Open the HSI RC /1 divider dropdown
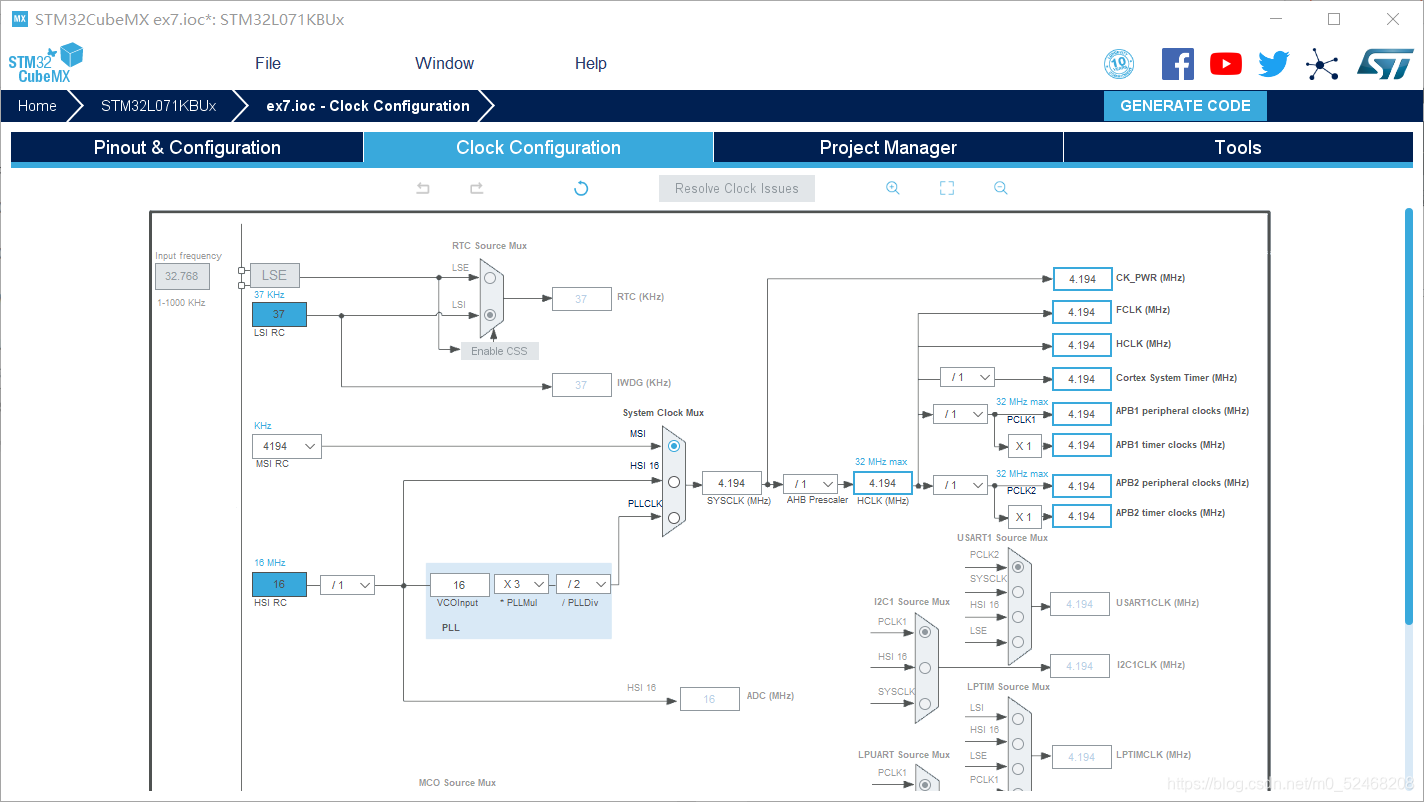The height and width of the screenshot is (802, 1424). (x=347, y=584)
